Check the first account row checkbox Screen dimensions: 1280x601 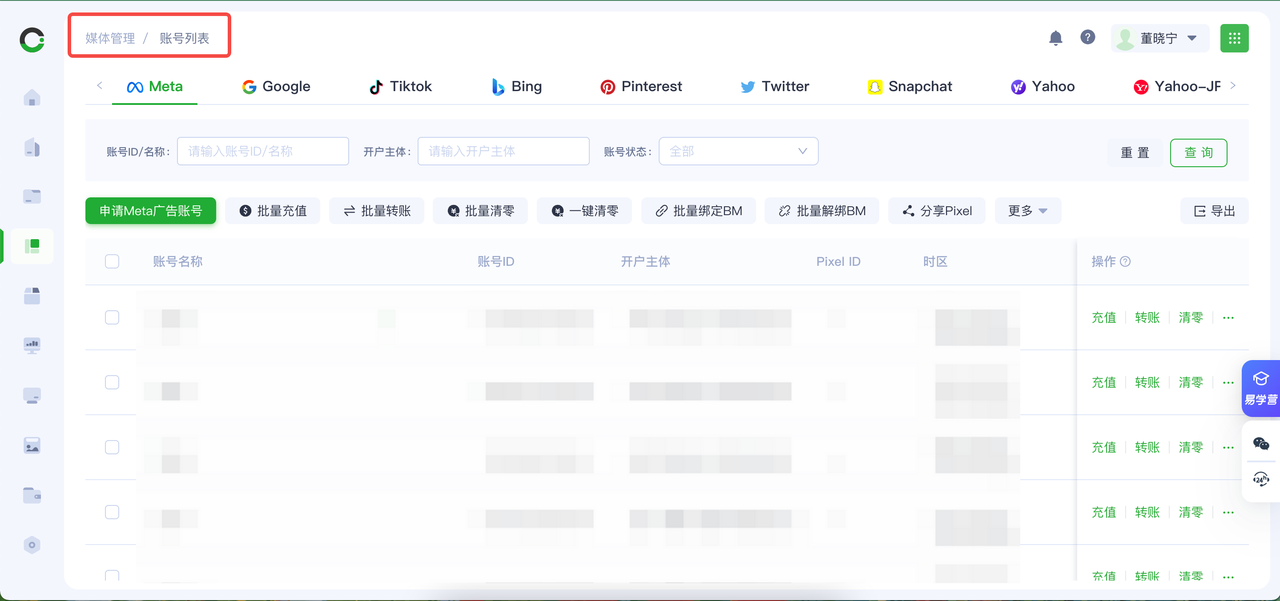112,317
